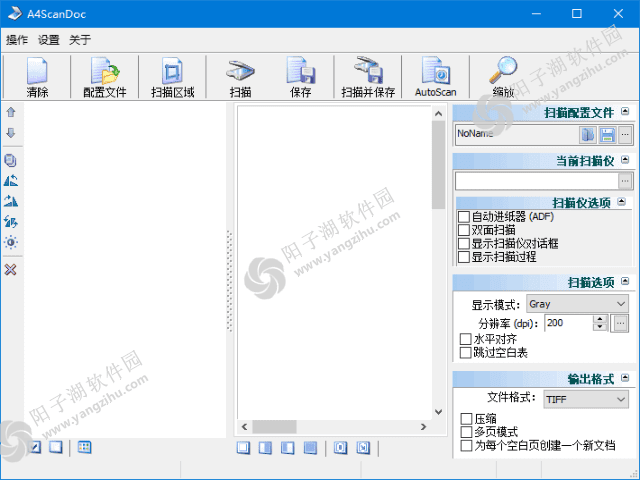This screenshot has height=480, width=640.
Task: Collapse the 扫描选项 panel
Action: [x=625, y=281]
